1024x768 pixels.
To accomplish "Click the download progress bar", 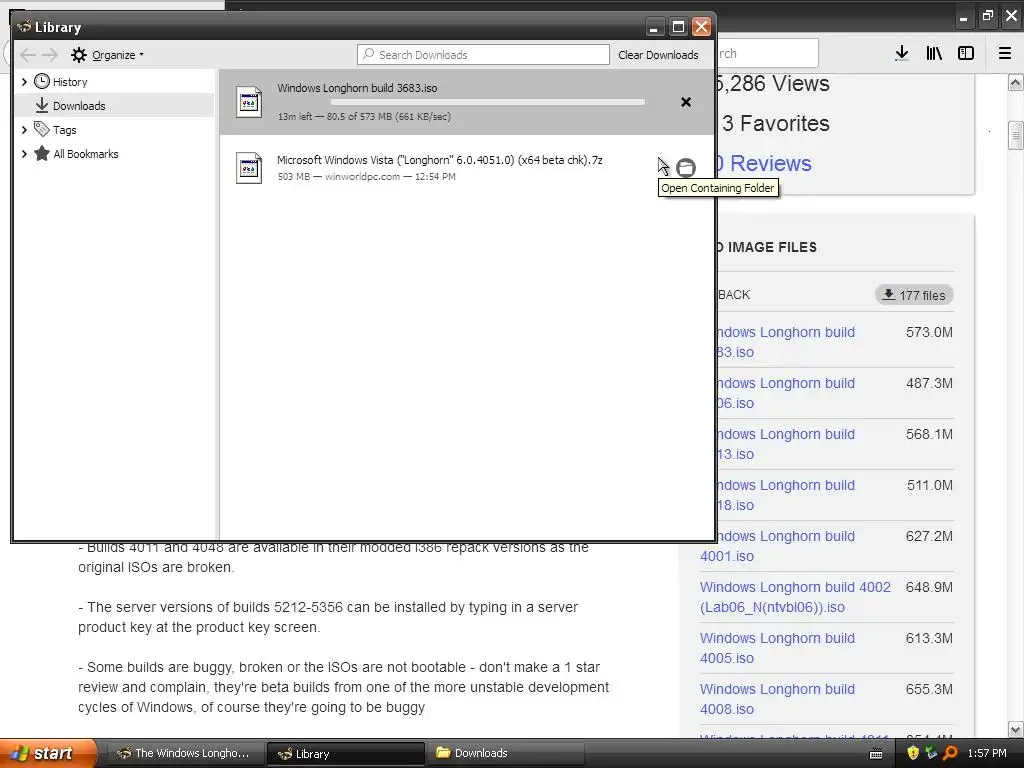I will tap(488, 102).
